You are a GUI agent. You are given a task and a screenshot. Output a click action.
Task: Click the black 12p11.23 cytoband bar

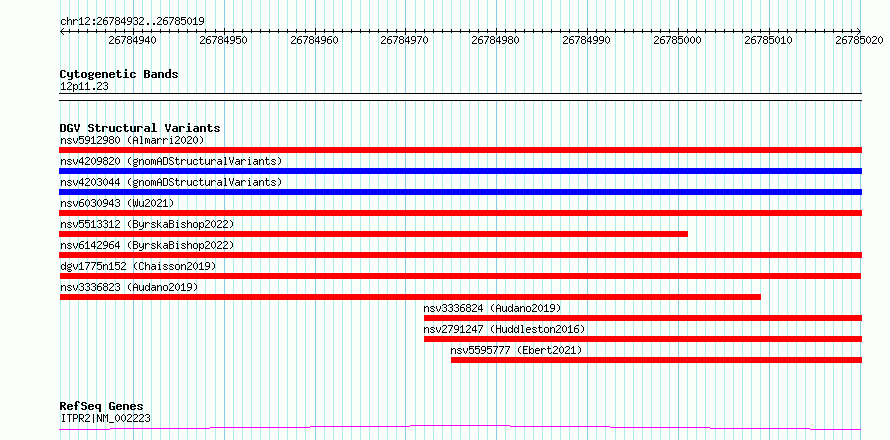[x=460, y=97]
